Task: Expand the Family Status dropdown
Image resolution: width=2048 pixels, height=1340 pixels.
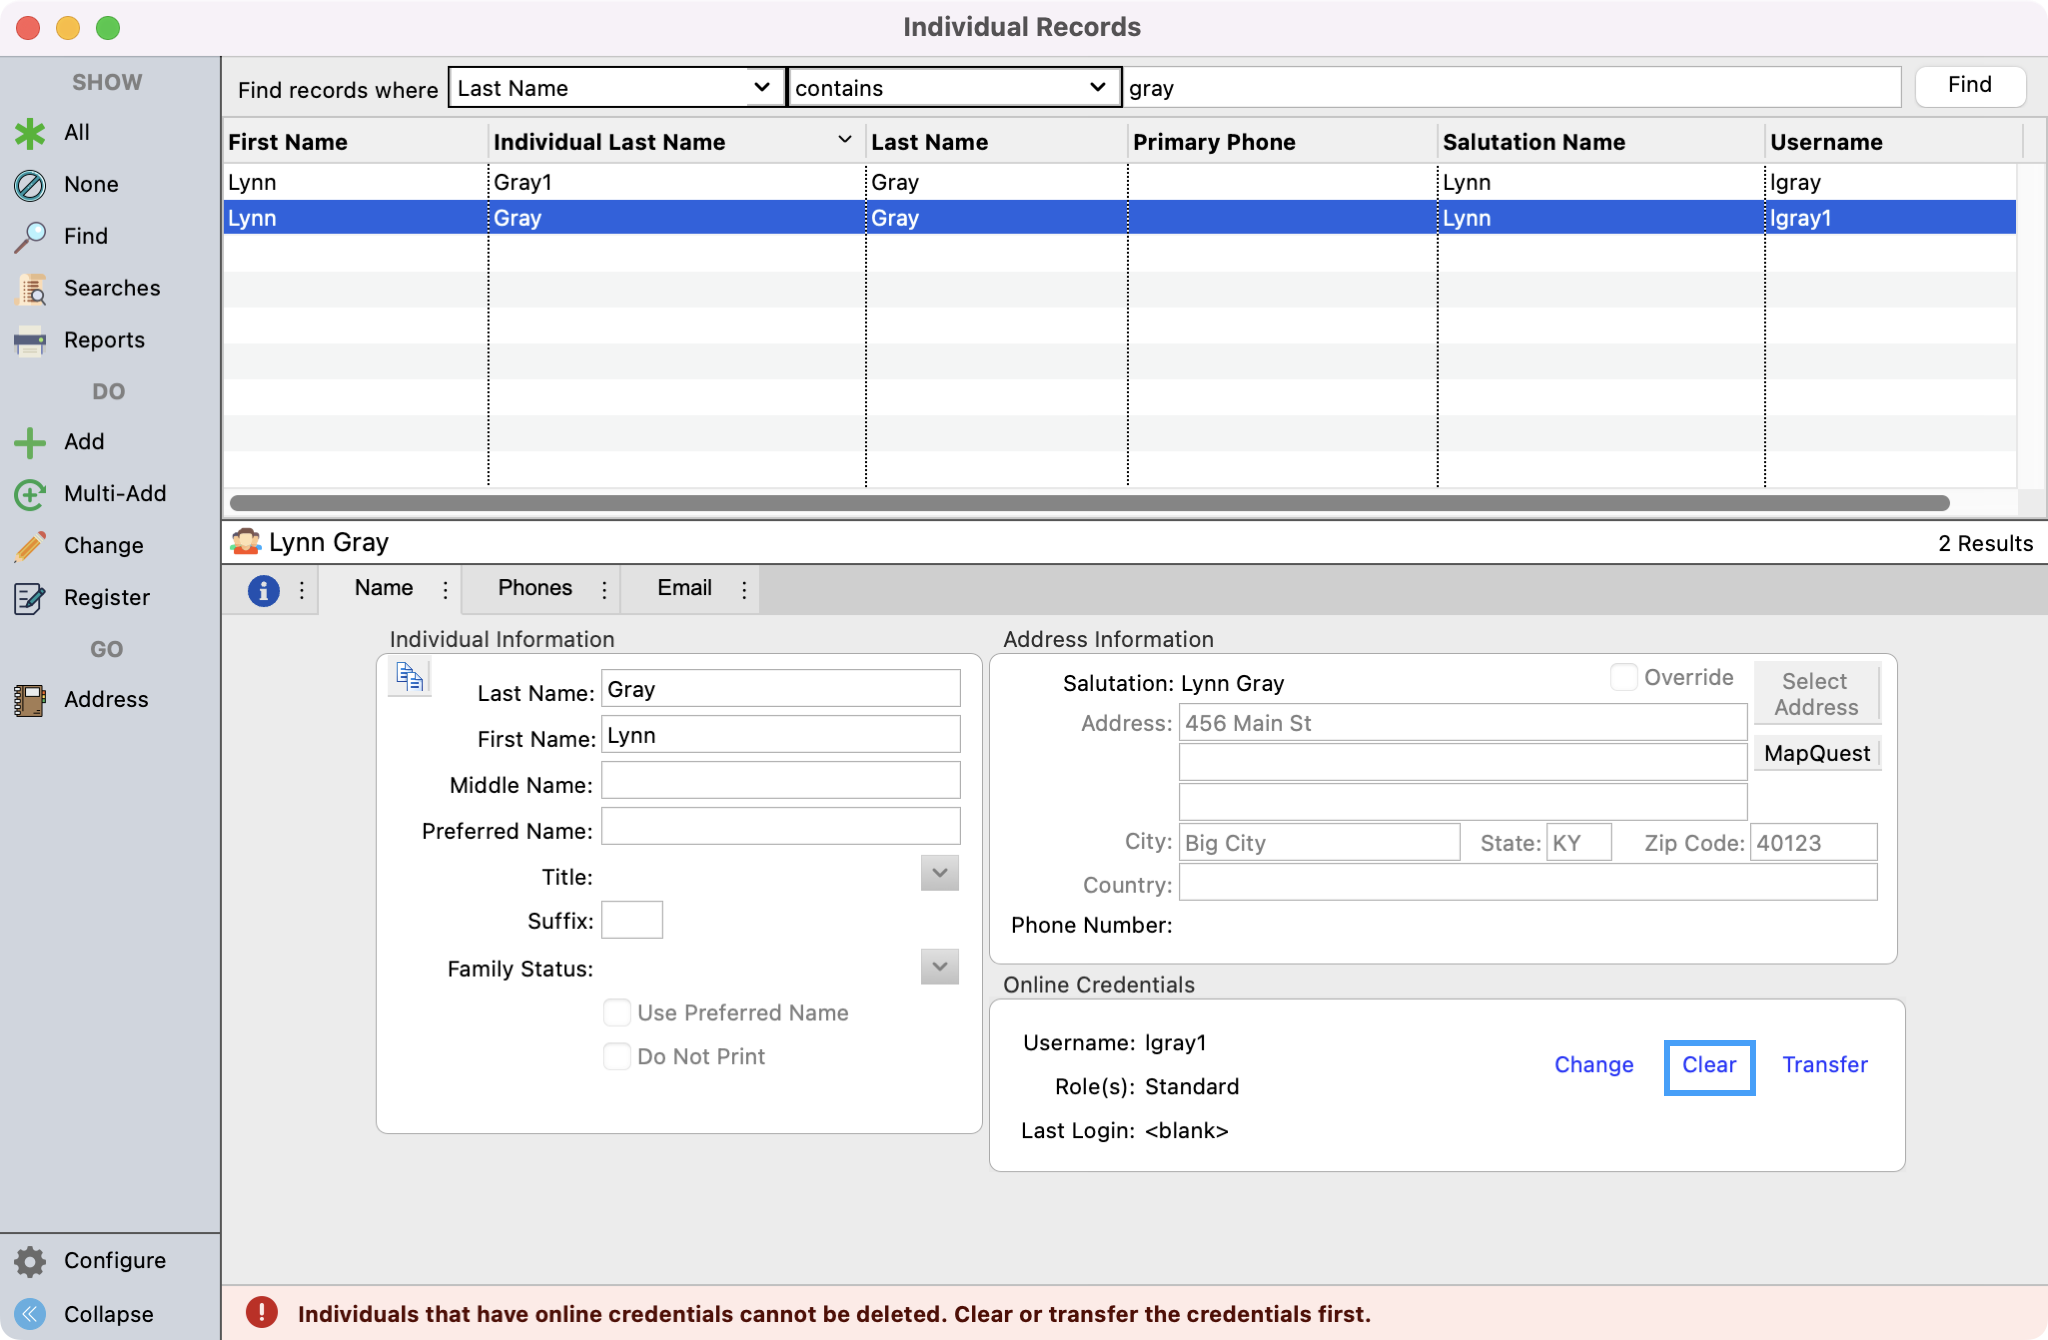Action: click(x=939, y=967)
